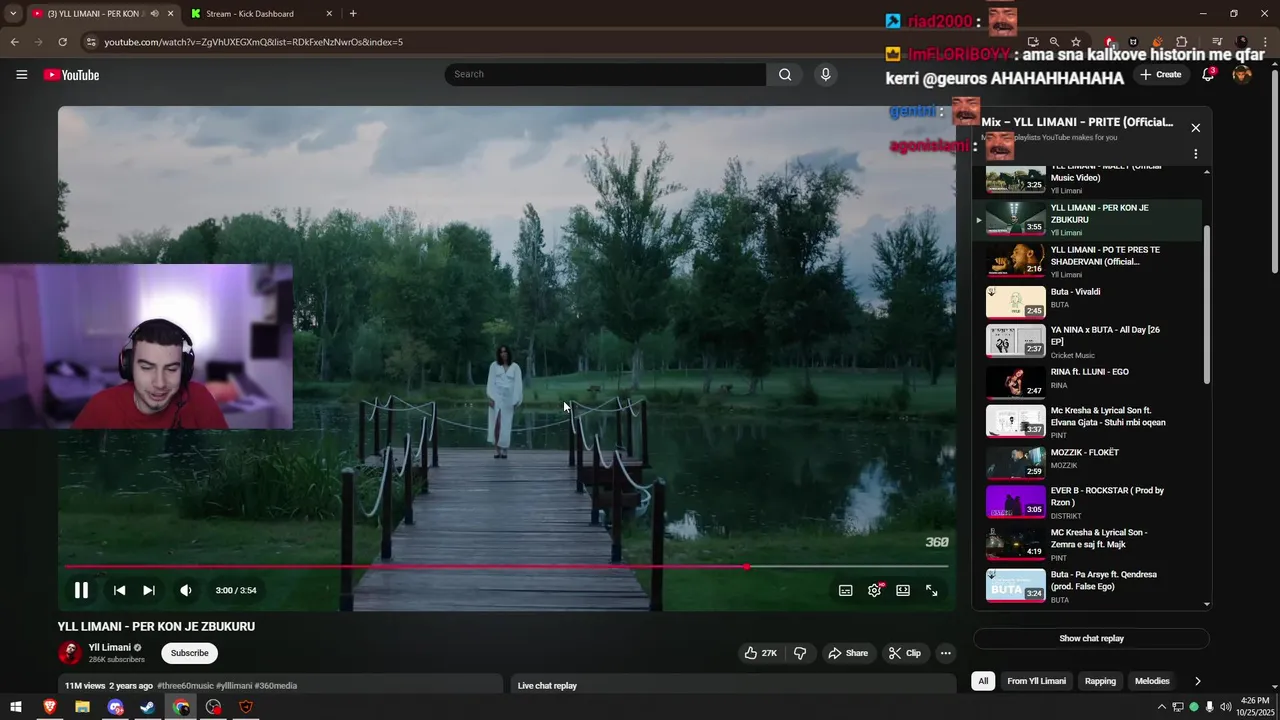
Task: Open the system volume speaker icon
Action: coord(1226,707)
